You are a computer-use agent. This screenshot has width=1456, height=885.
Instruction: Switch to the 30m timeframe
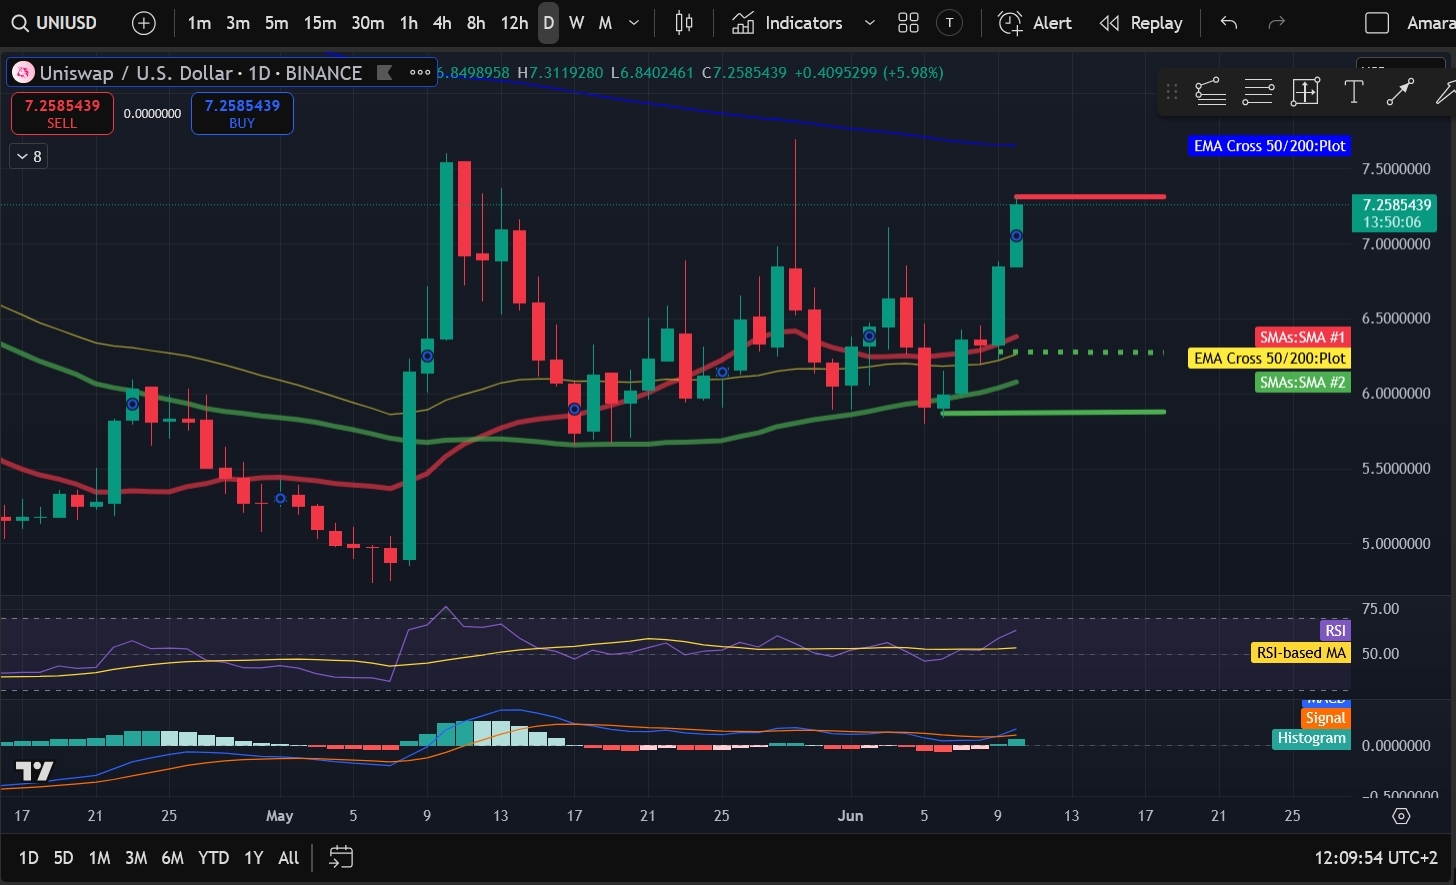point(368,23)
